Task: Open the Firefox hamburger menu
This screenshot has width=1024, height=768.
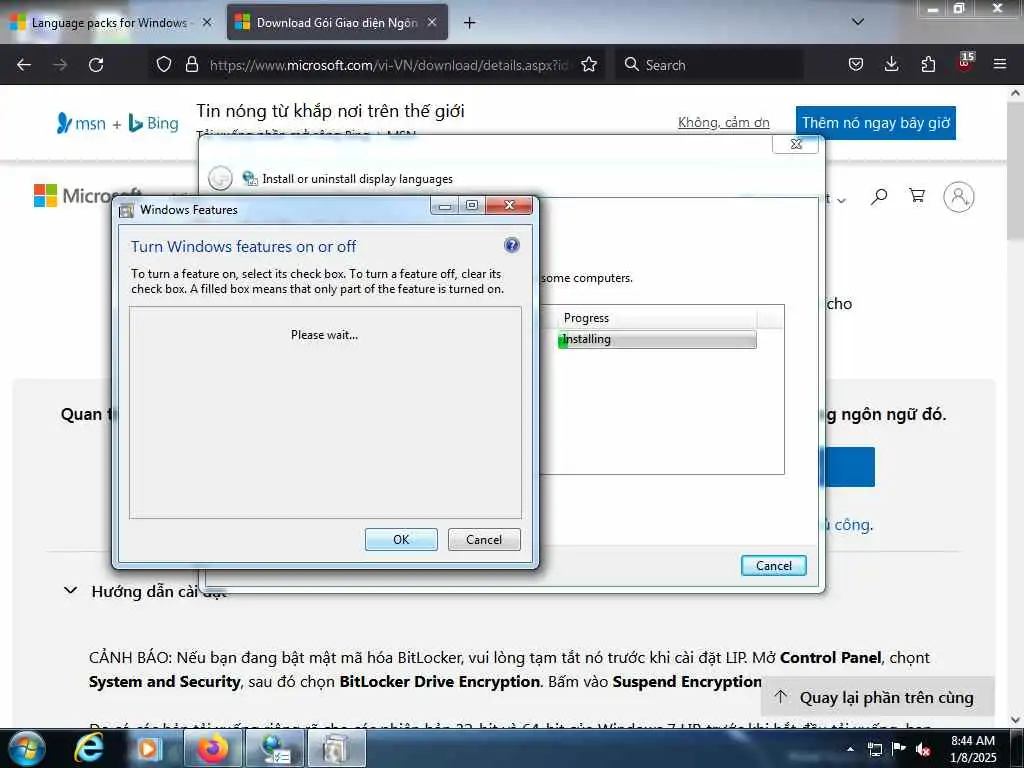Action: tap(1000, 65)
